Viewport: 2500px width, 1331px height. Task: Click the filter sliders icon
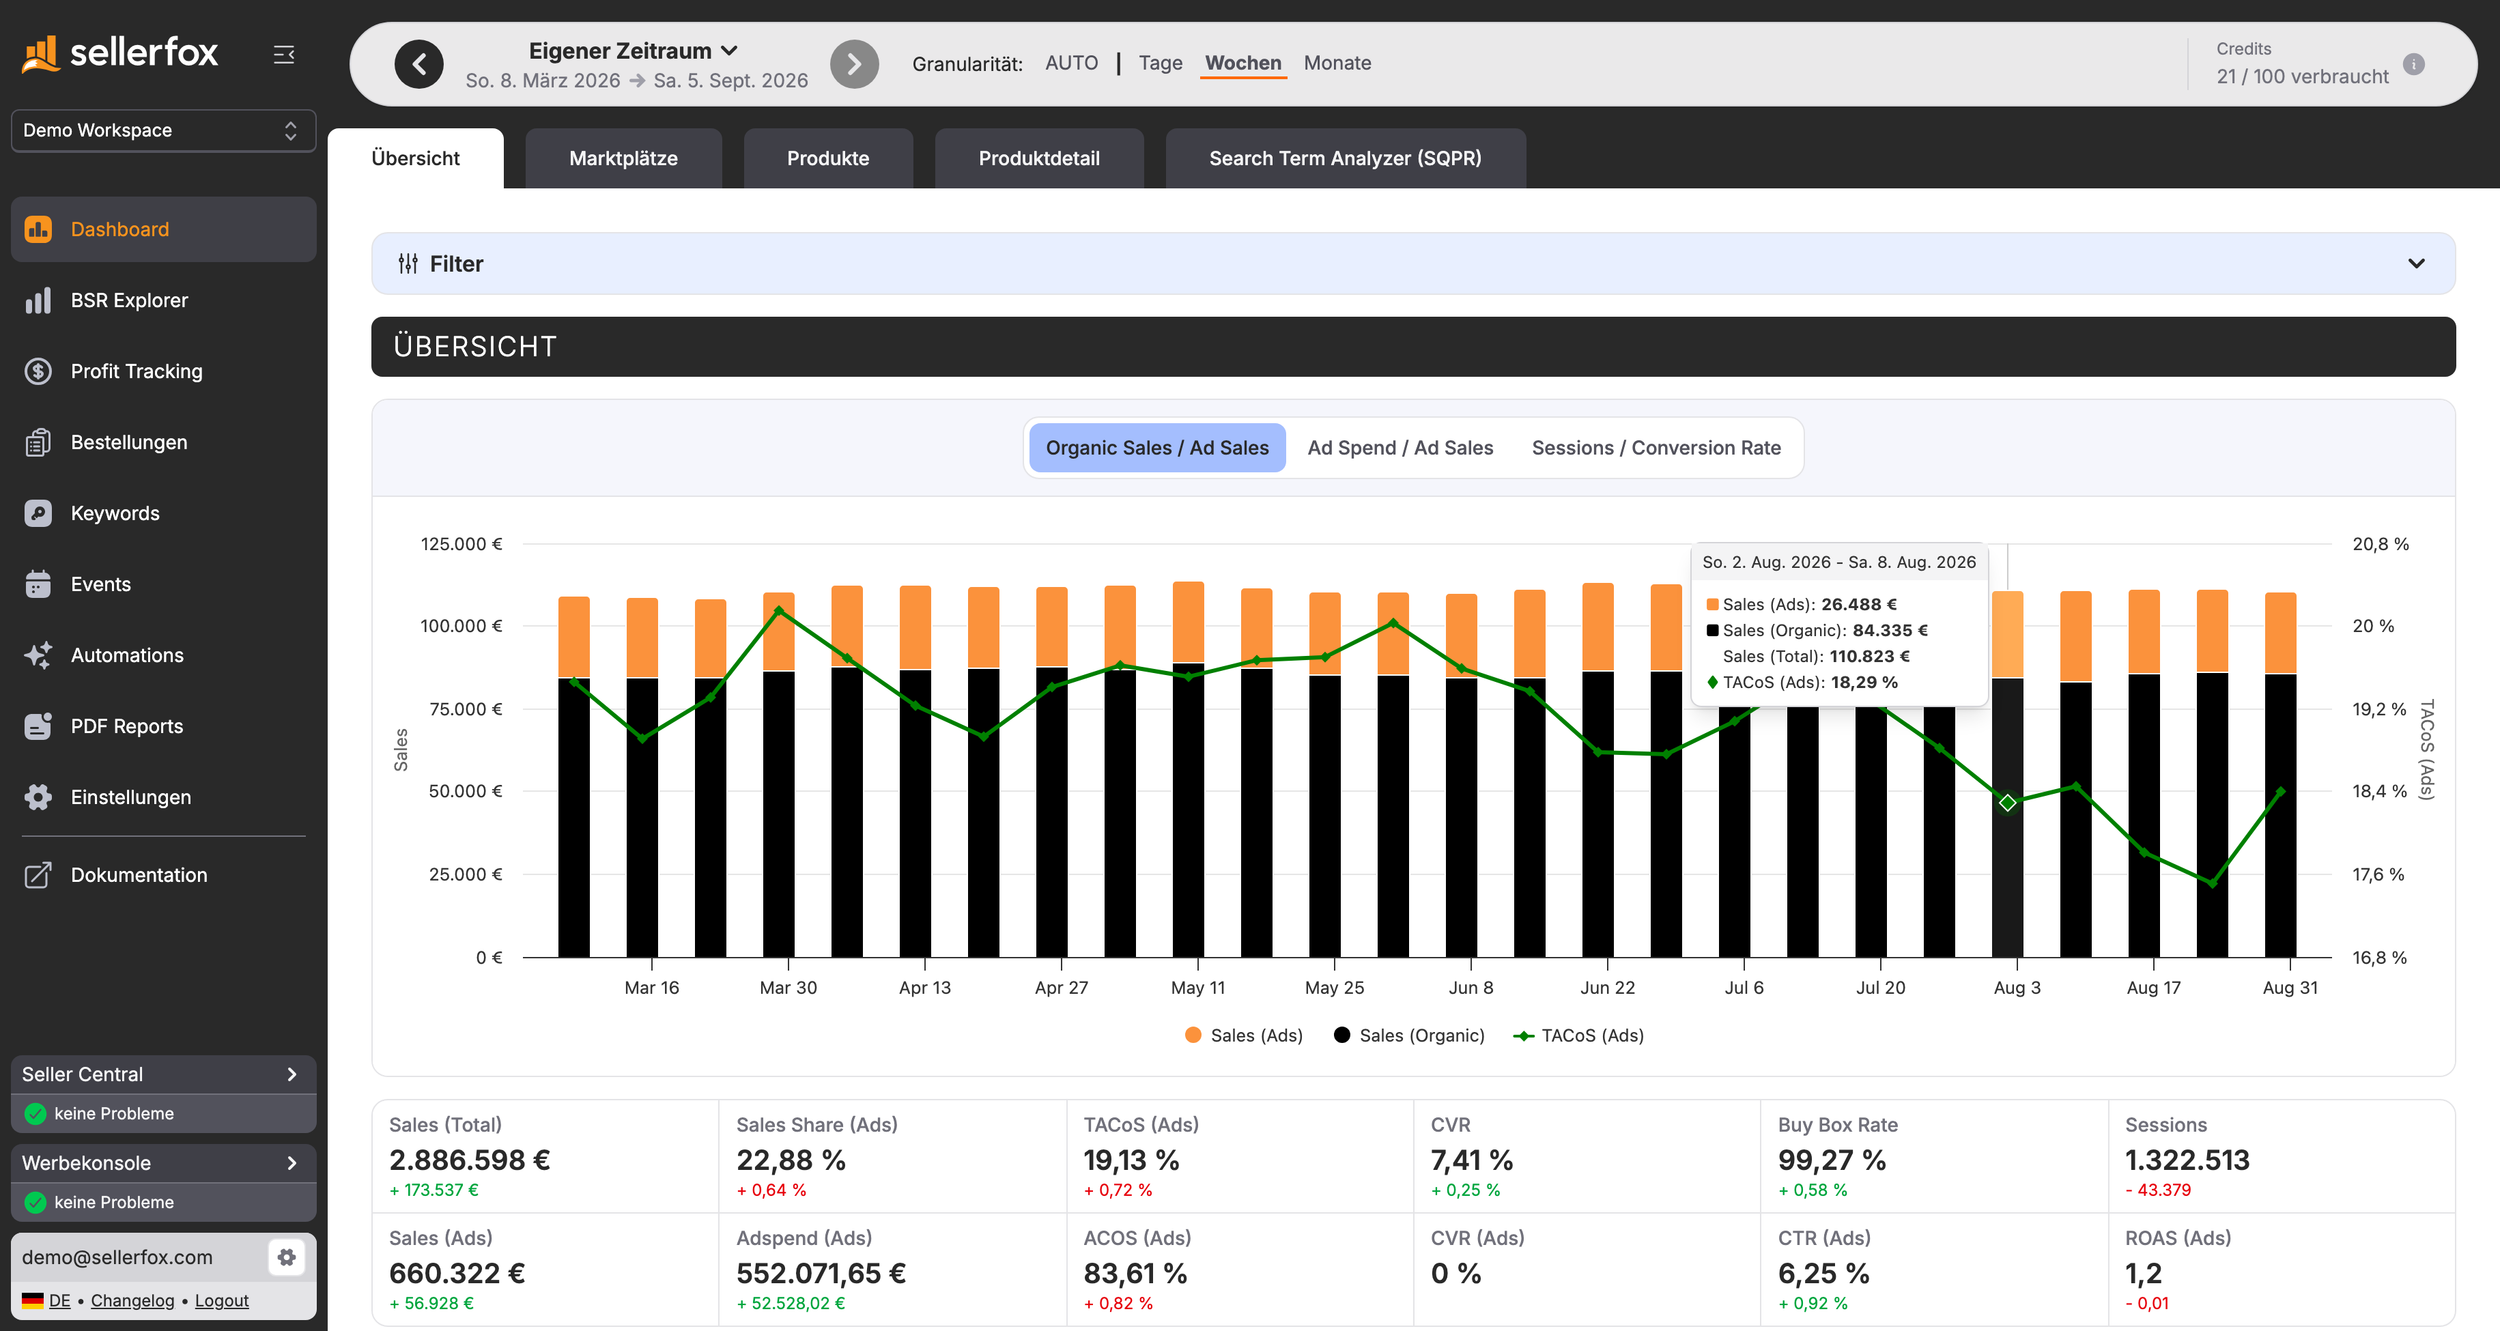[x=408, y=264]
